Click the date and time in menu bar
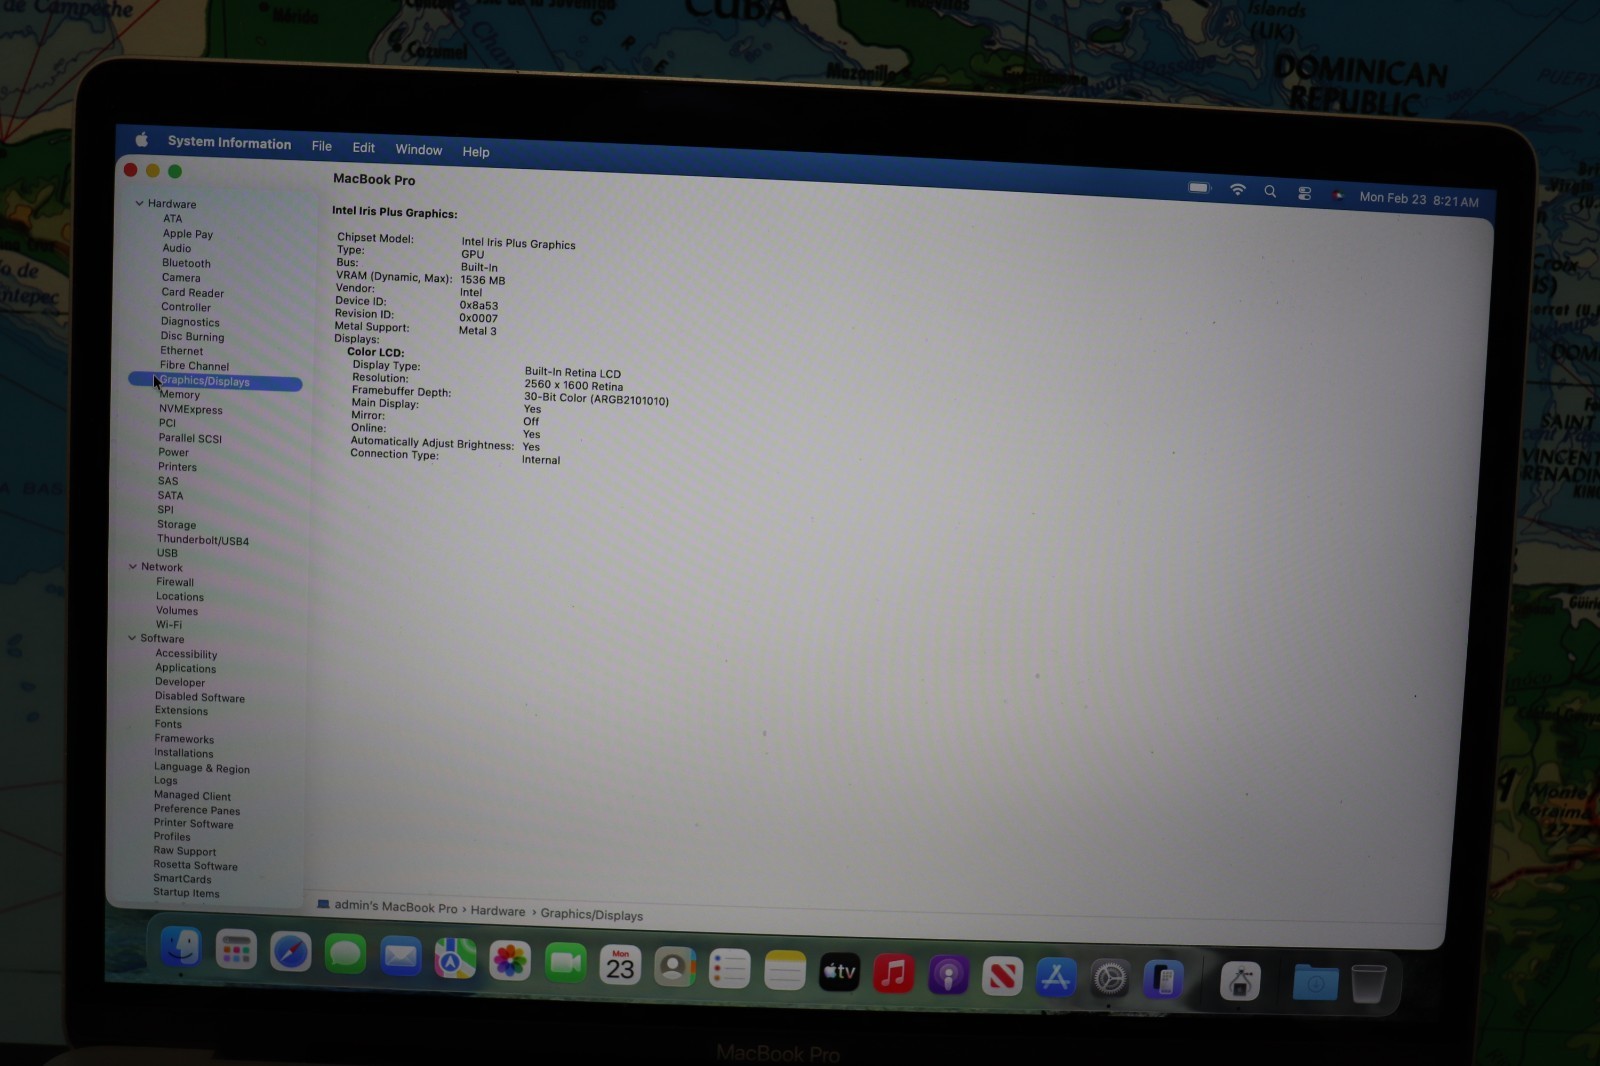 1418,199
